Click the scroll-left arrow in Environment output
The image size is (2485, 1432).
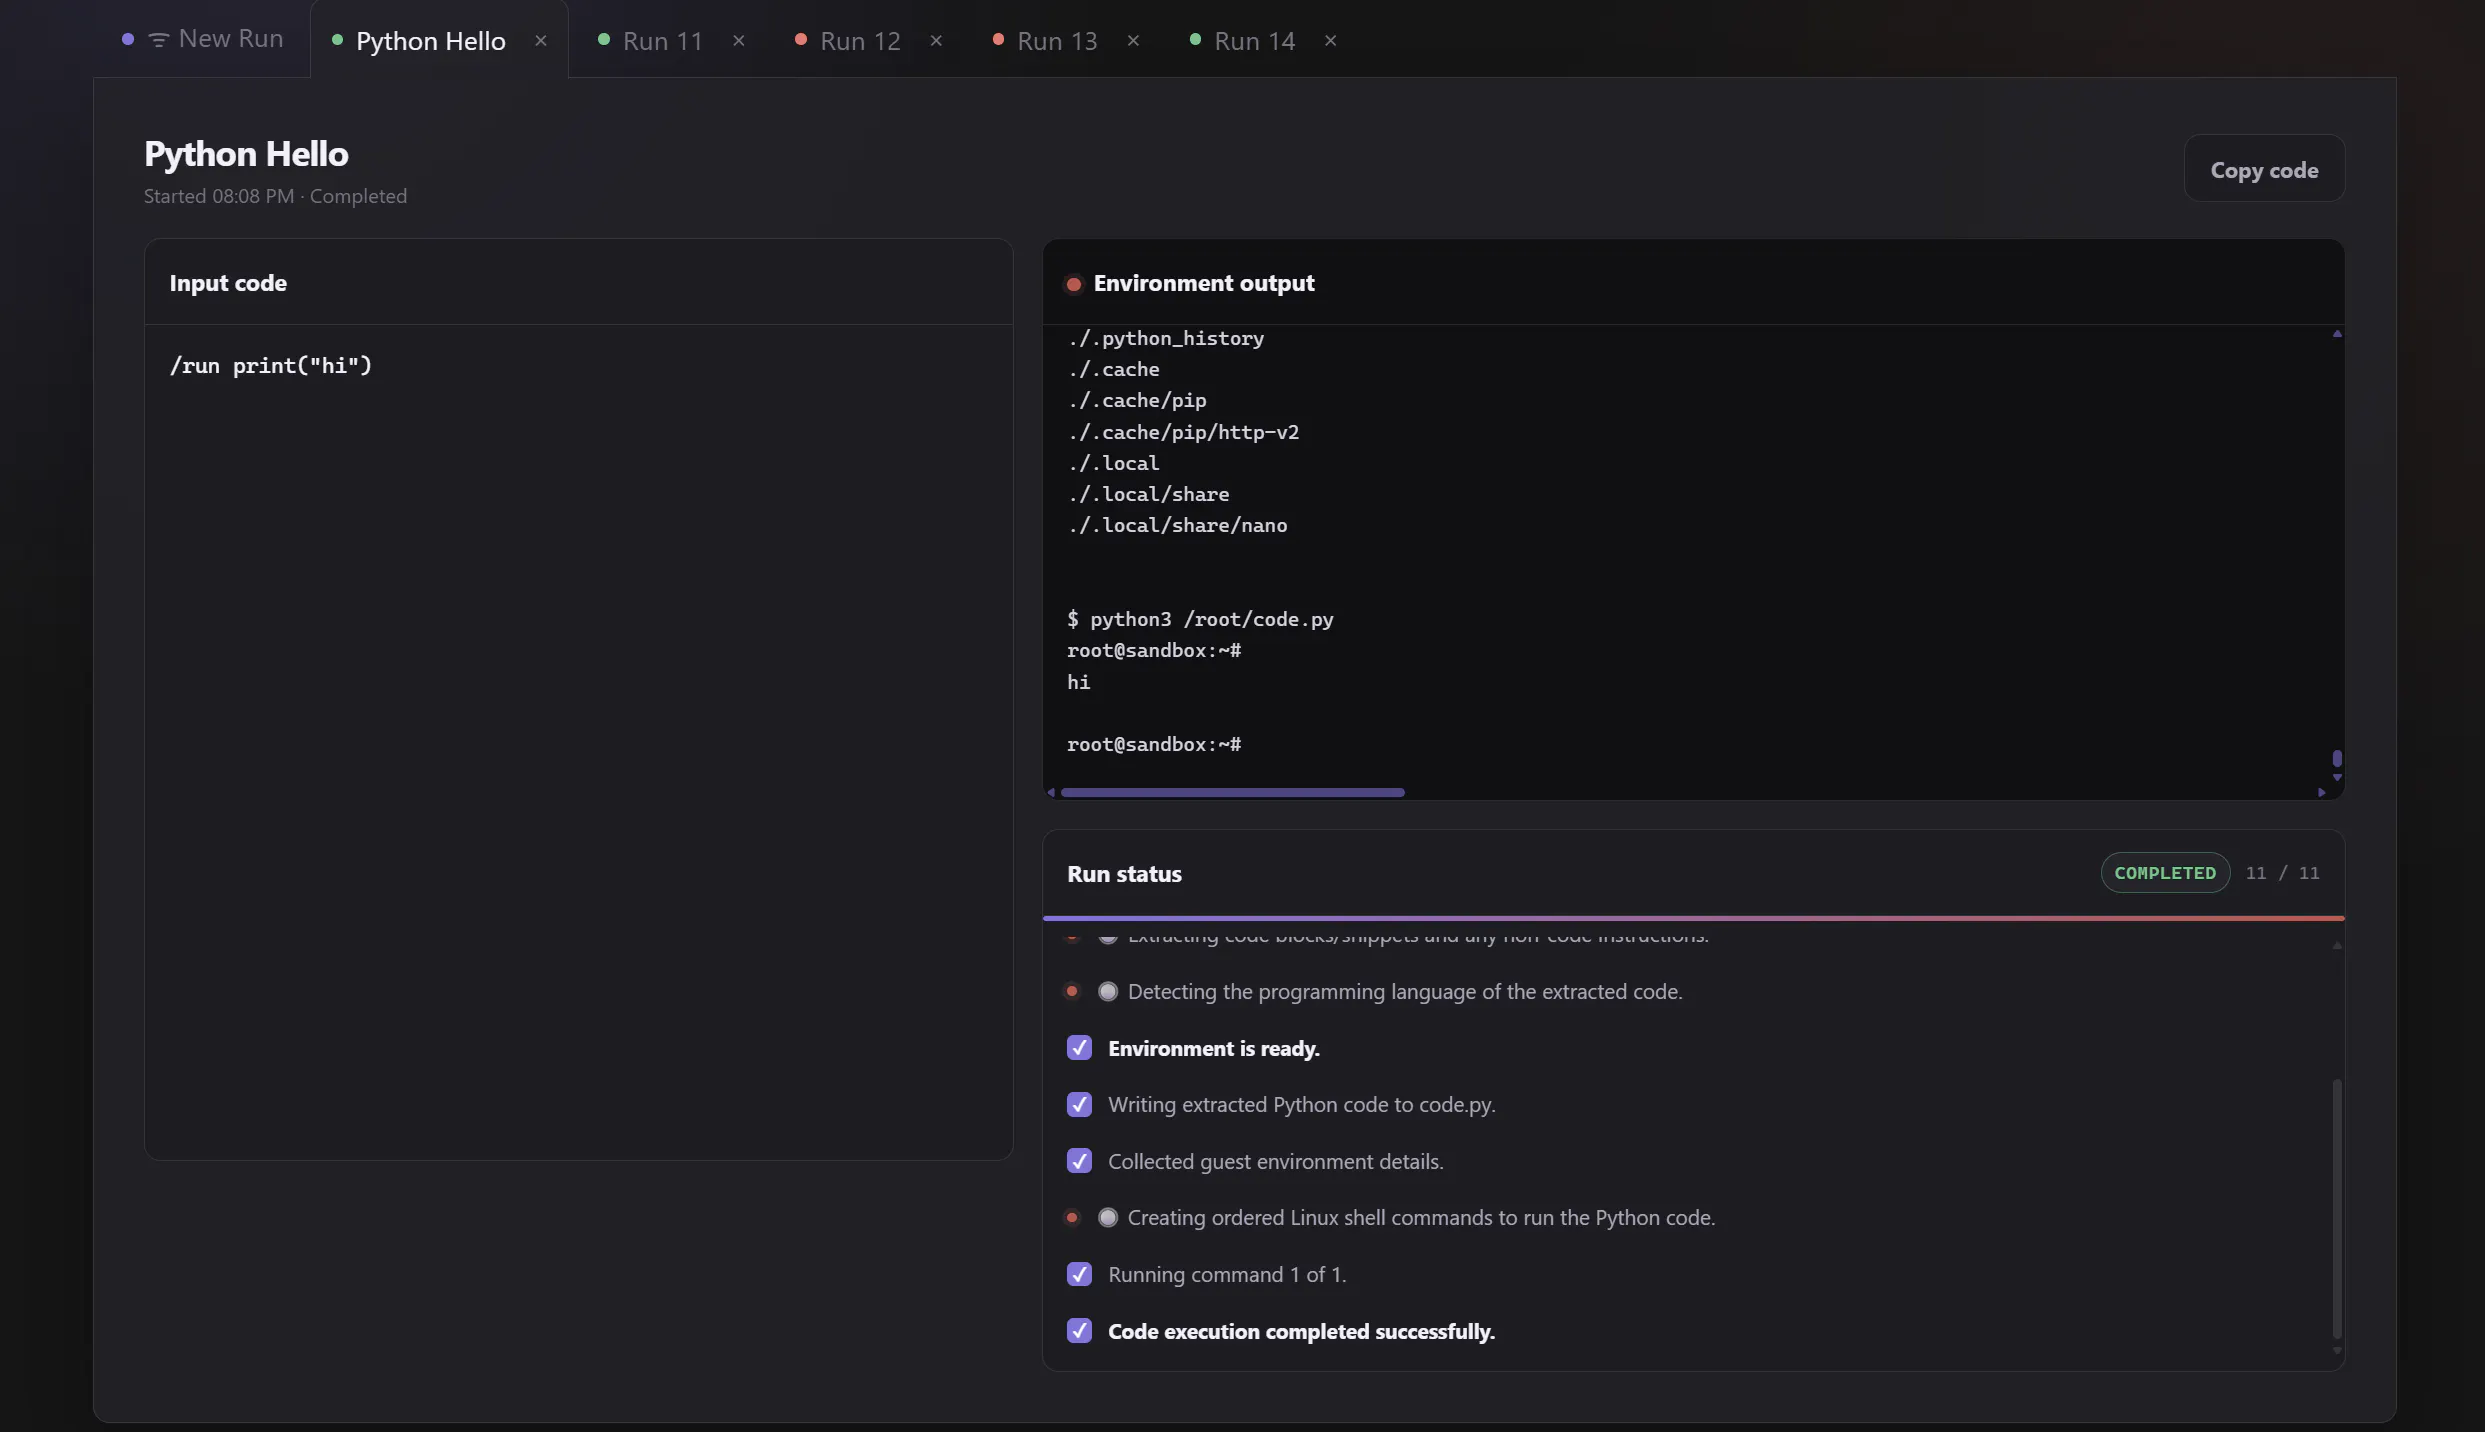click(x=1051, y=793)
